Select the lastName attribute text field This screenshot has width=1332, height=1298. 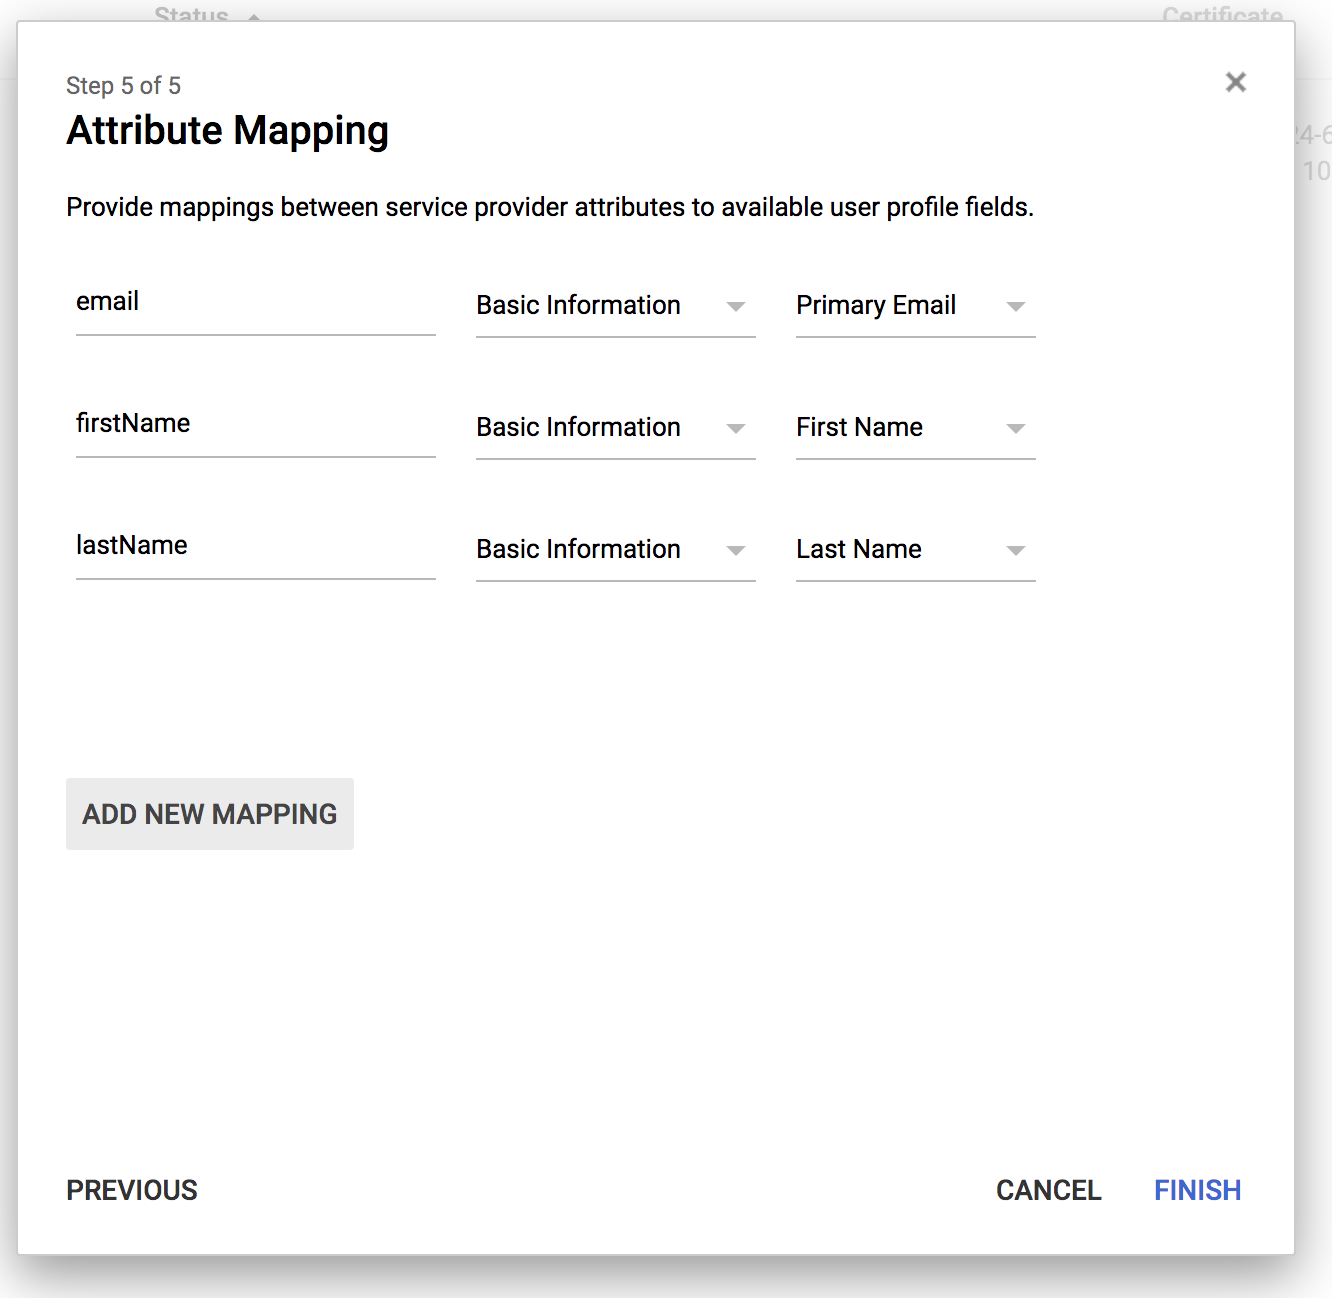click(255, 547)
